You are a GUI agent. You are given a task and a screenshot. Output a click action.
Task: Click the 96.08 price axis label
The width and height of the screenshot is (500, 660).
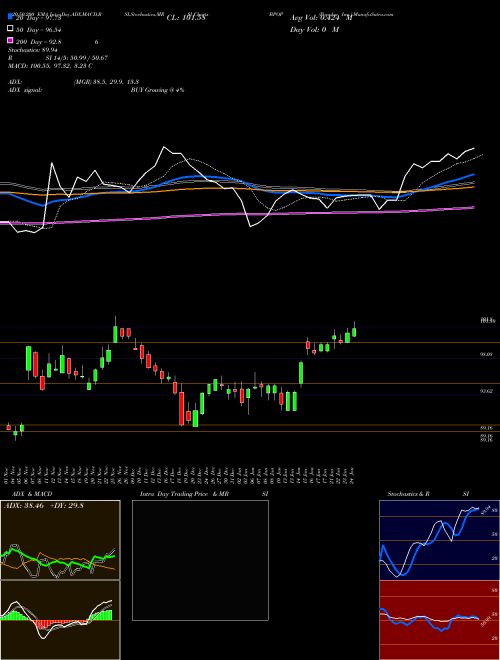pos(487,354)
